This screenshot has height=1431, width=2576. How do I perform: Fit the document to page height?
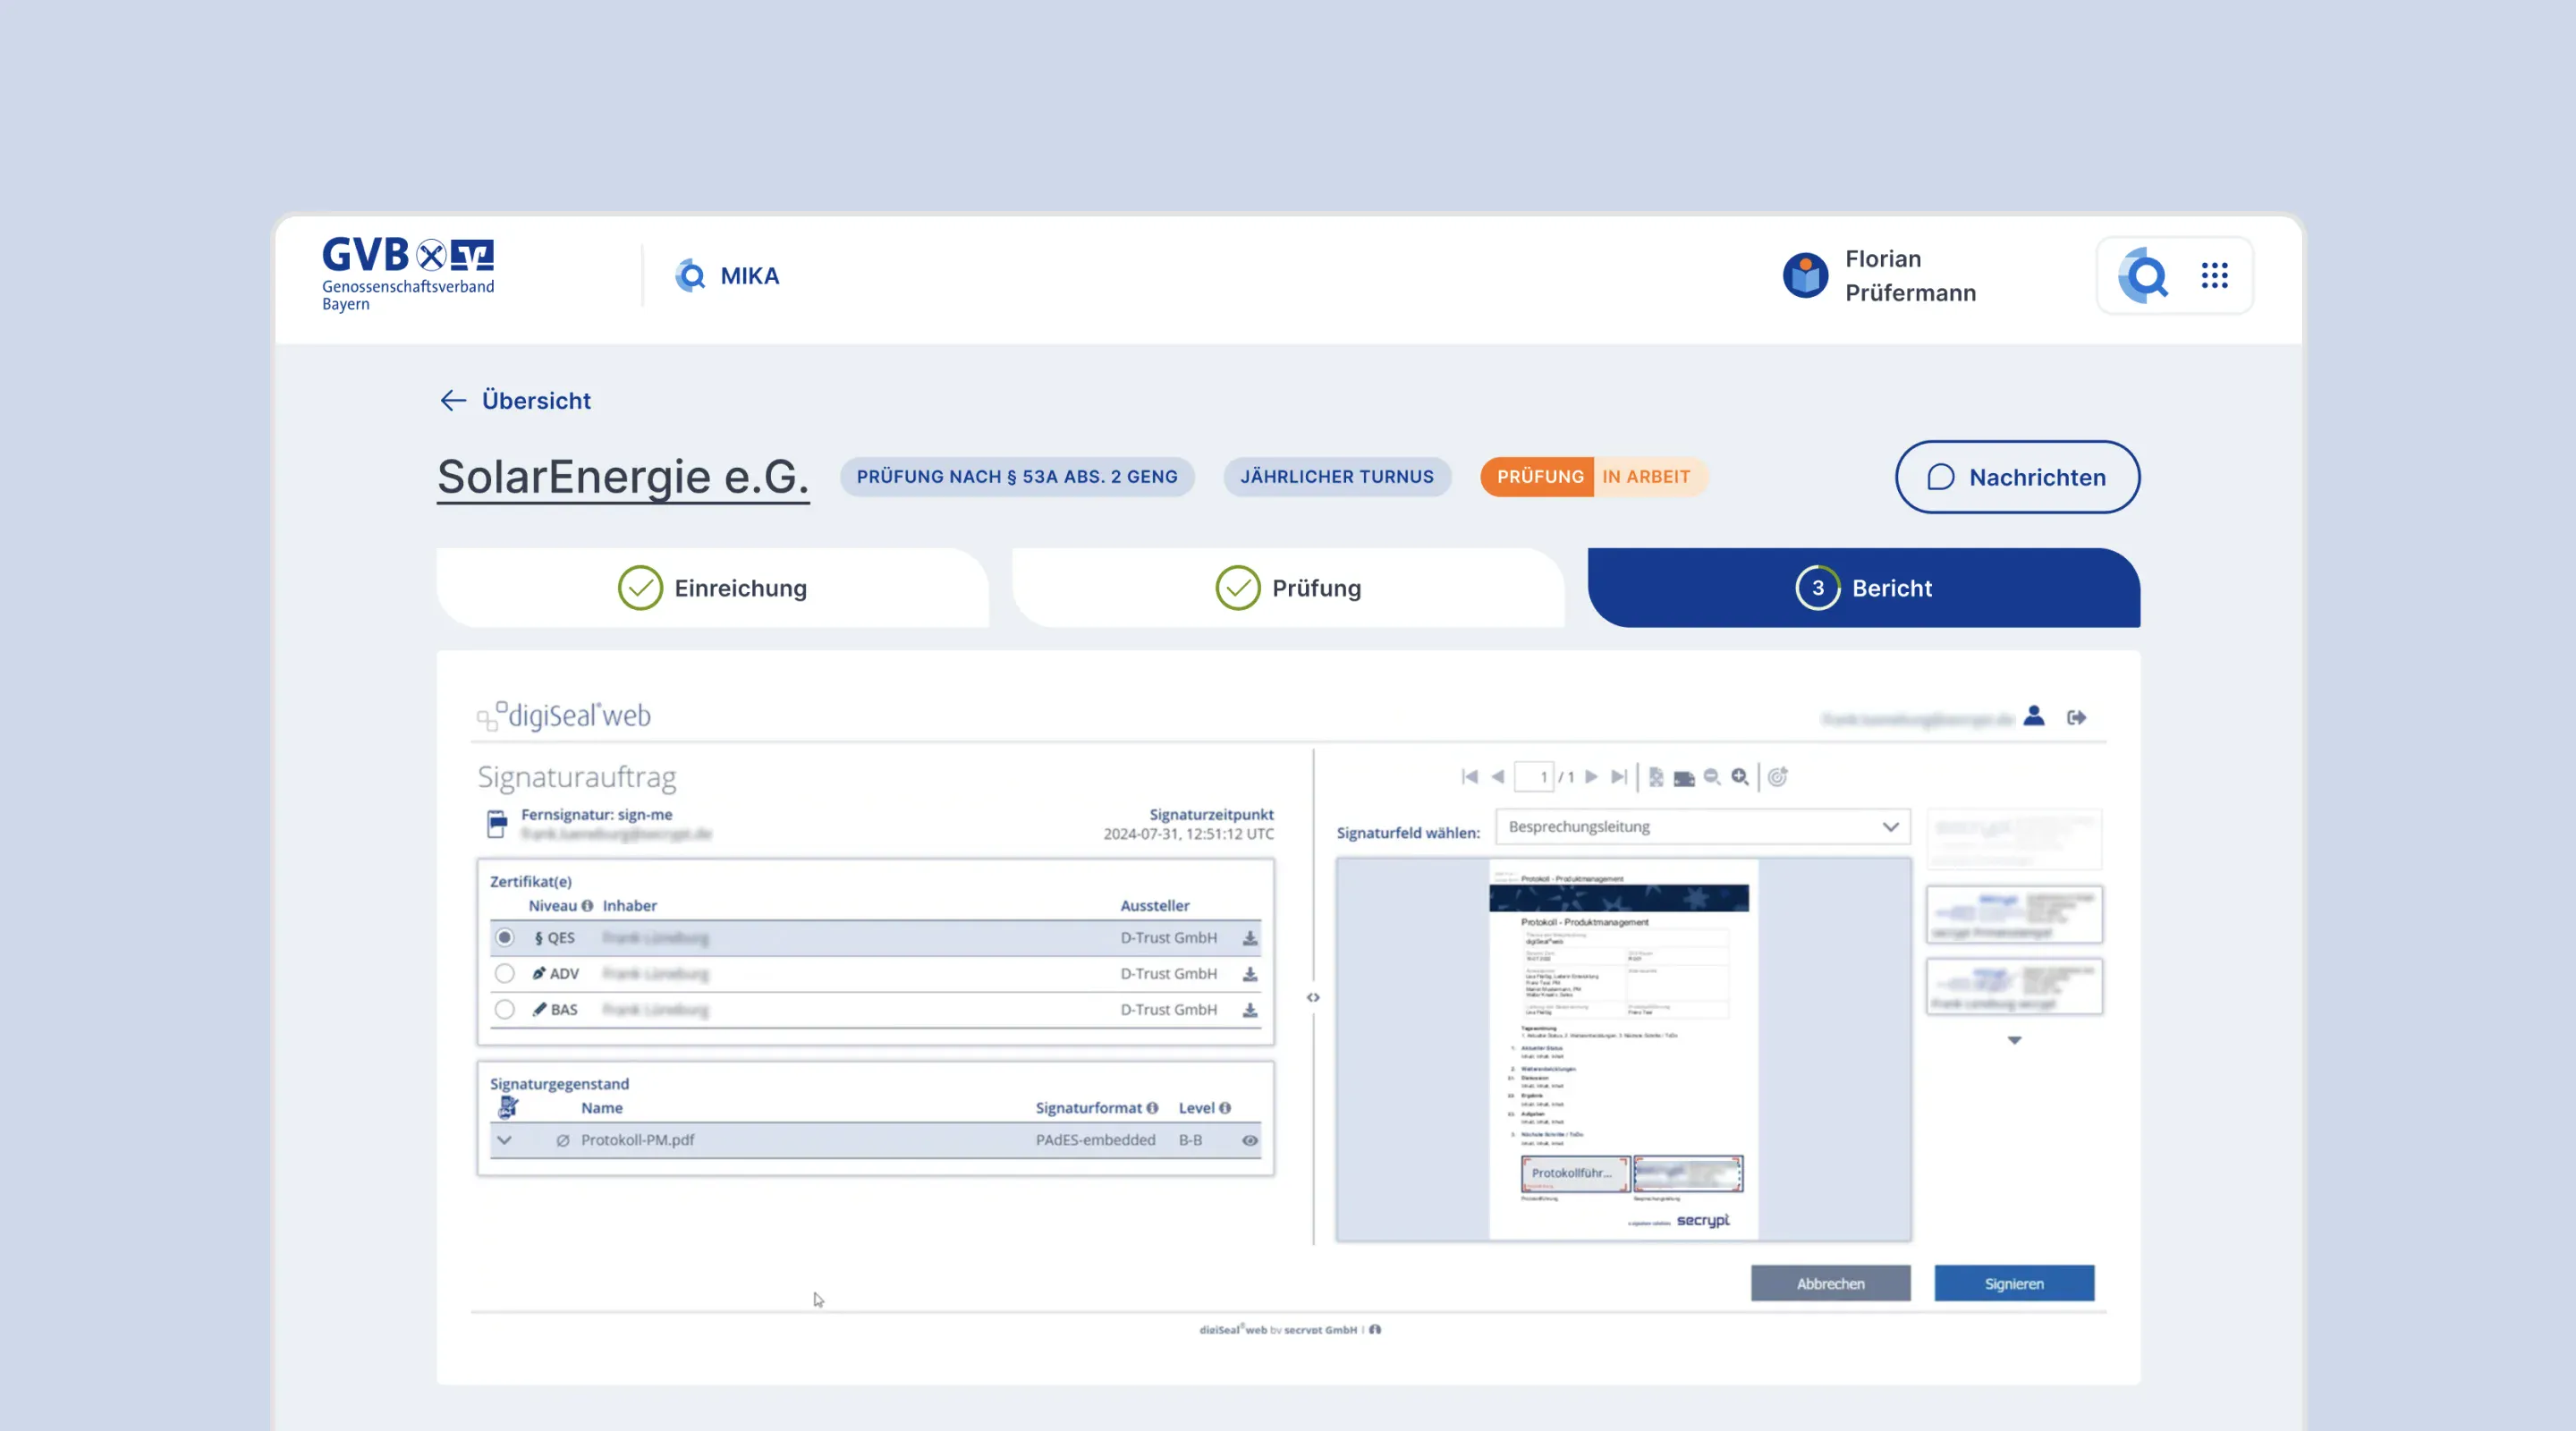point(1656,777)
